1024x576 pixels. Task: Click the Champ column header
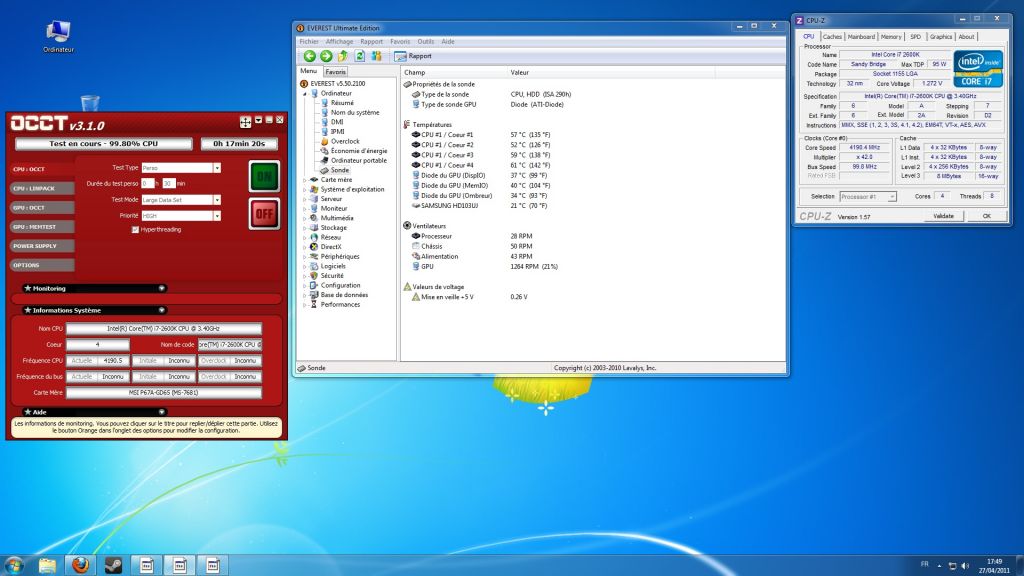[x=453, y=72]
